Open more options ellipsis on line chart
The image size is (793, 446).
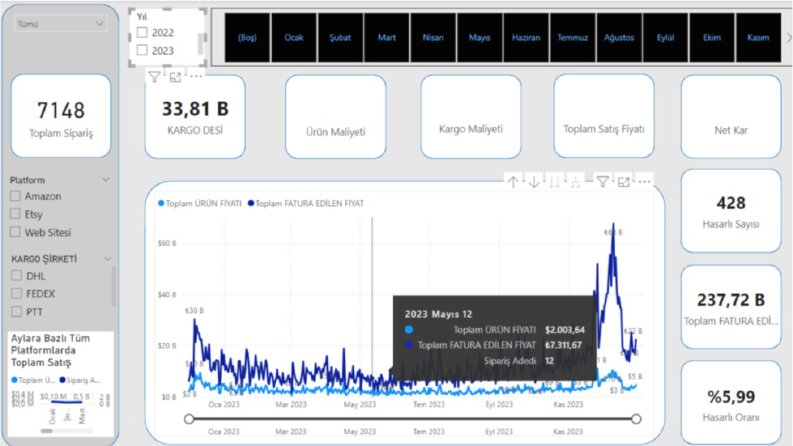(x=644, y=182)
